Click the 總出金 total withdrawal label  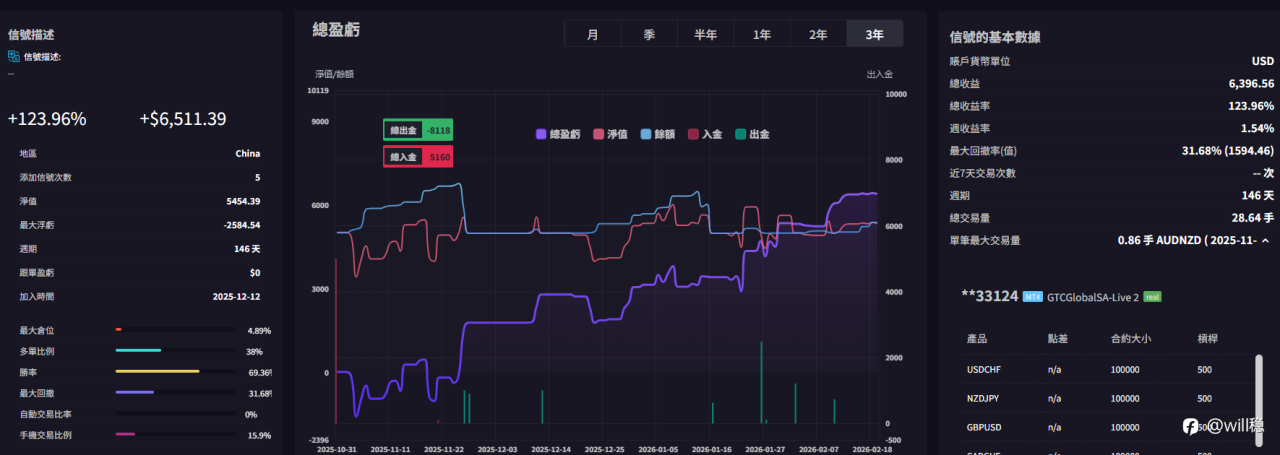(402, 130)
